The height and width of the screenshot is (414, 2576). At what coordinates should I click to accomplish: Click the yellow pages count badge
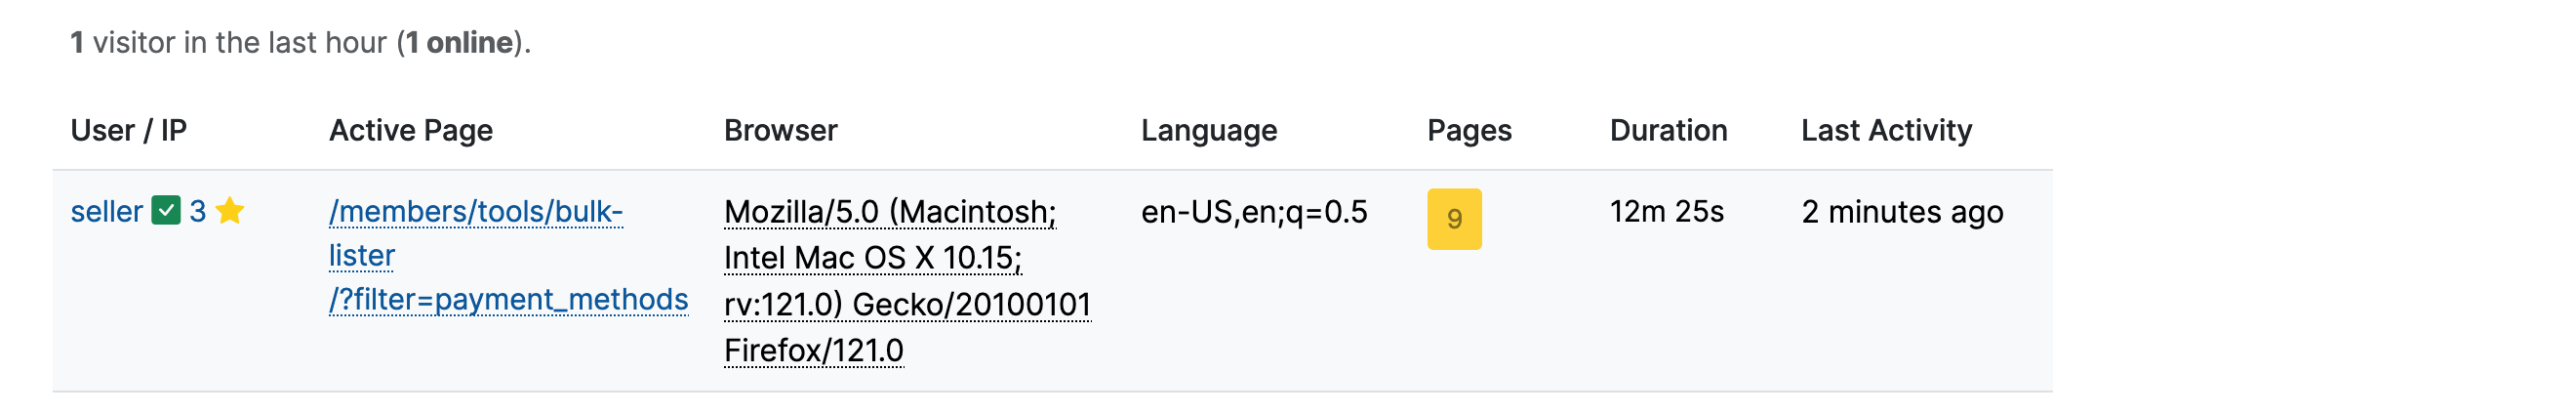(1453, 219)
